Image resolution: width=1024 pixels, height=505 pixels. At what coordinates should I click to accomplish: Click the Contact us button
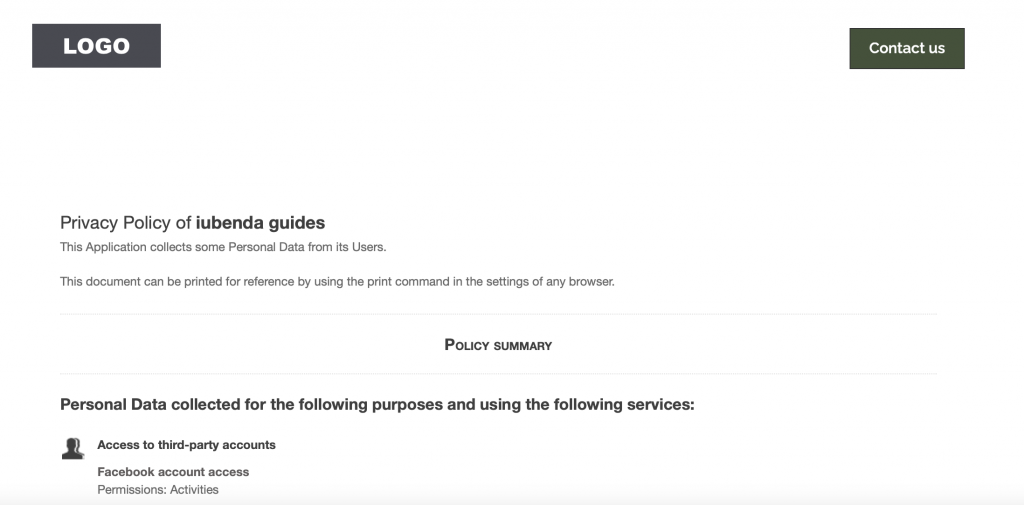point(906,48)
